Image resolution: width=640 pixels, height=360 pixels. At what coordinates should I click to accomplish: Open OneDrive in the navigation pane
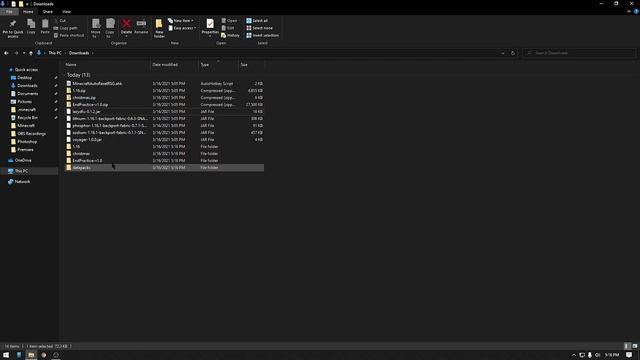click(23, 160)
